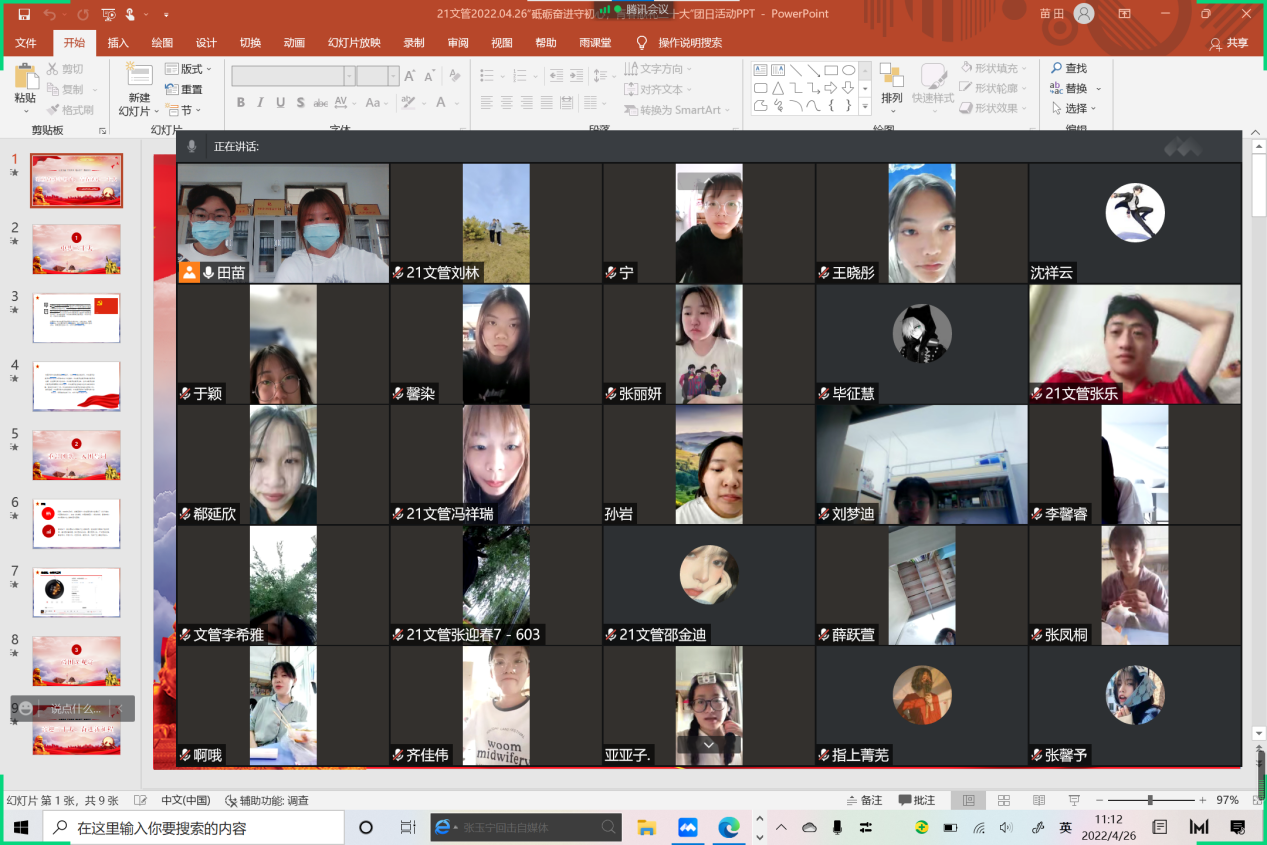
Task: Open the Insert (插入) ribbon tab
Action: click(x=118, y=43)
